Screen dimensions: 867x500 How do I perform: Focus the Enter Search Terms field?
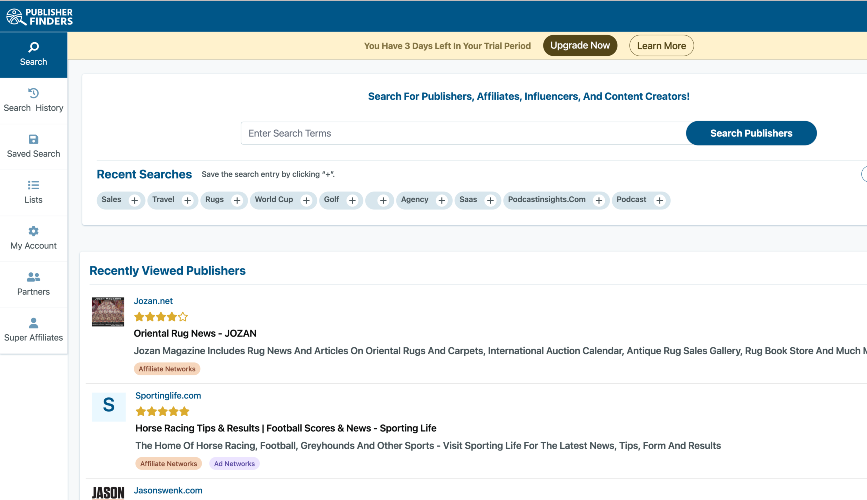click(x=462, y=133)
